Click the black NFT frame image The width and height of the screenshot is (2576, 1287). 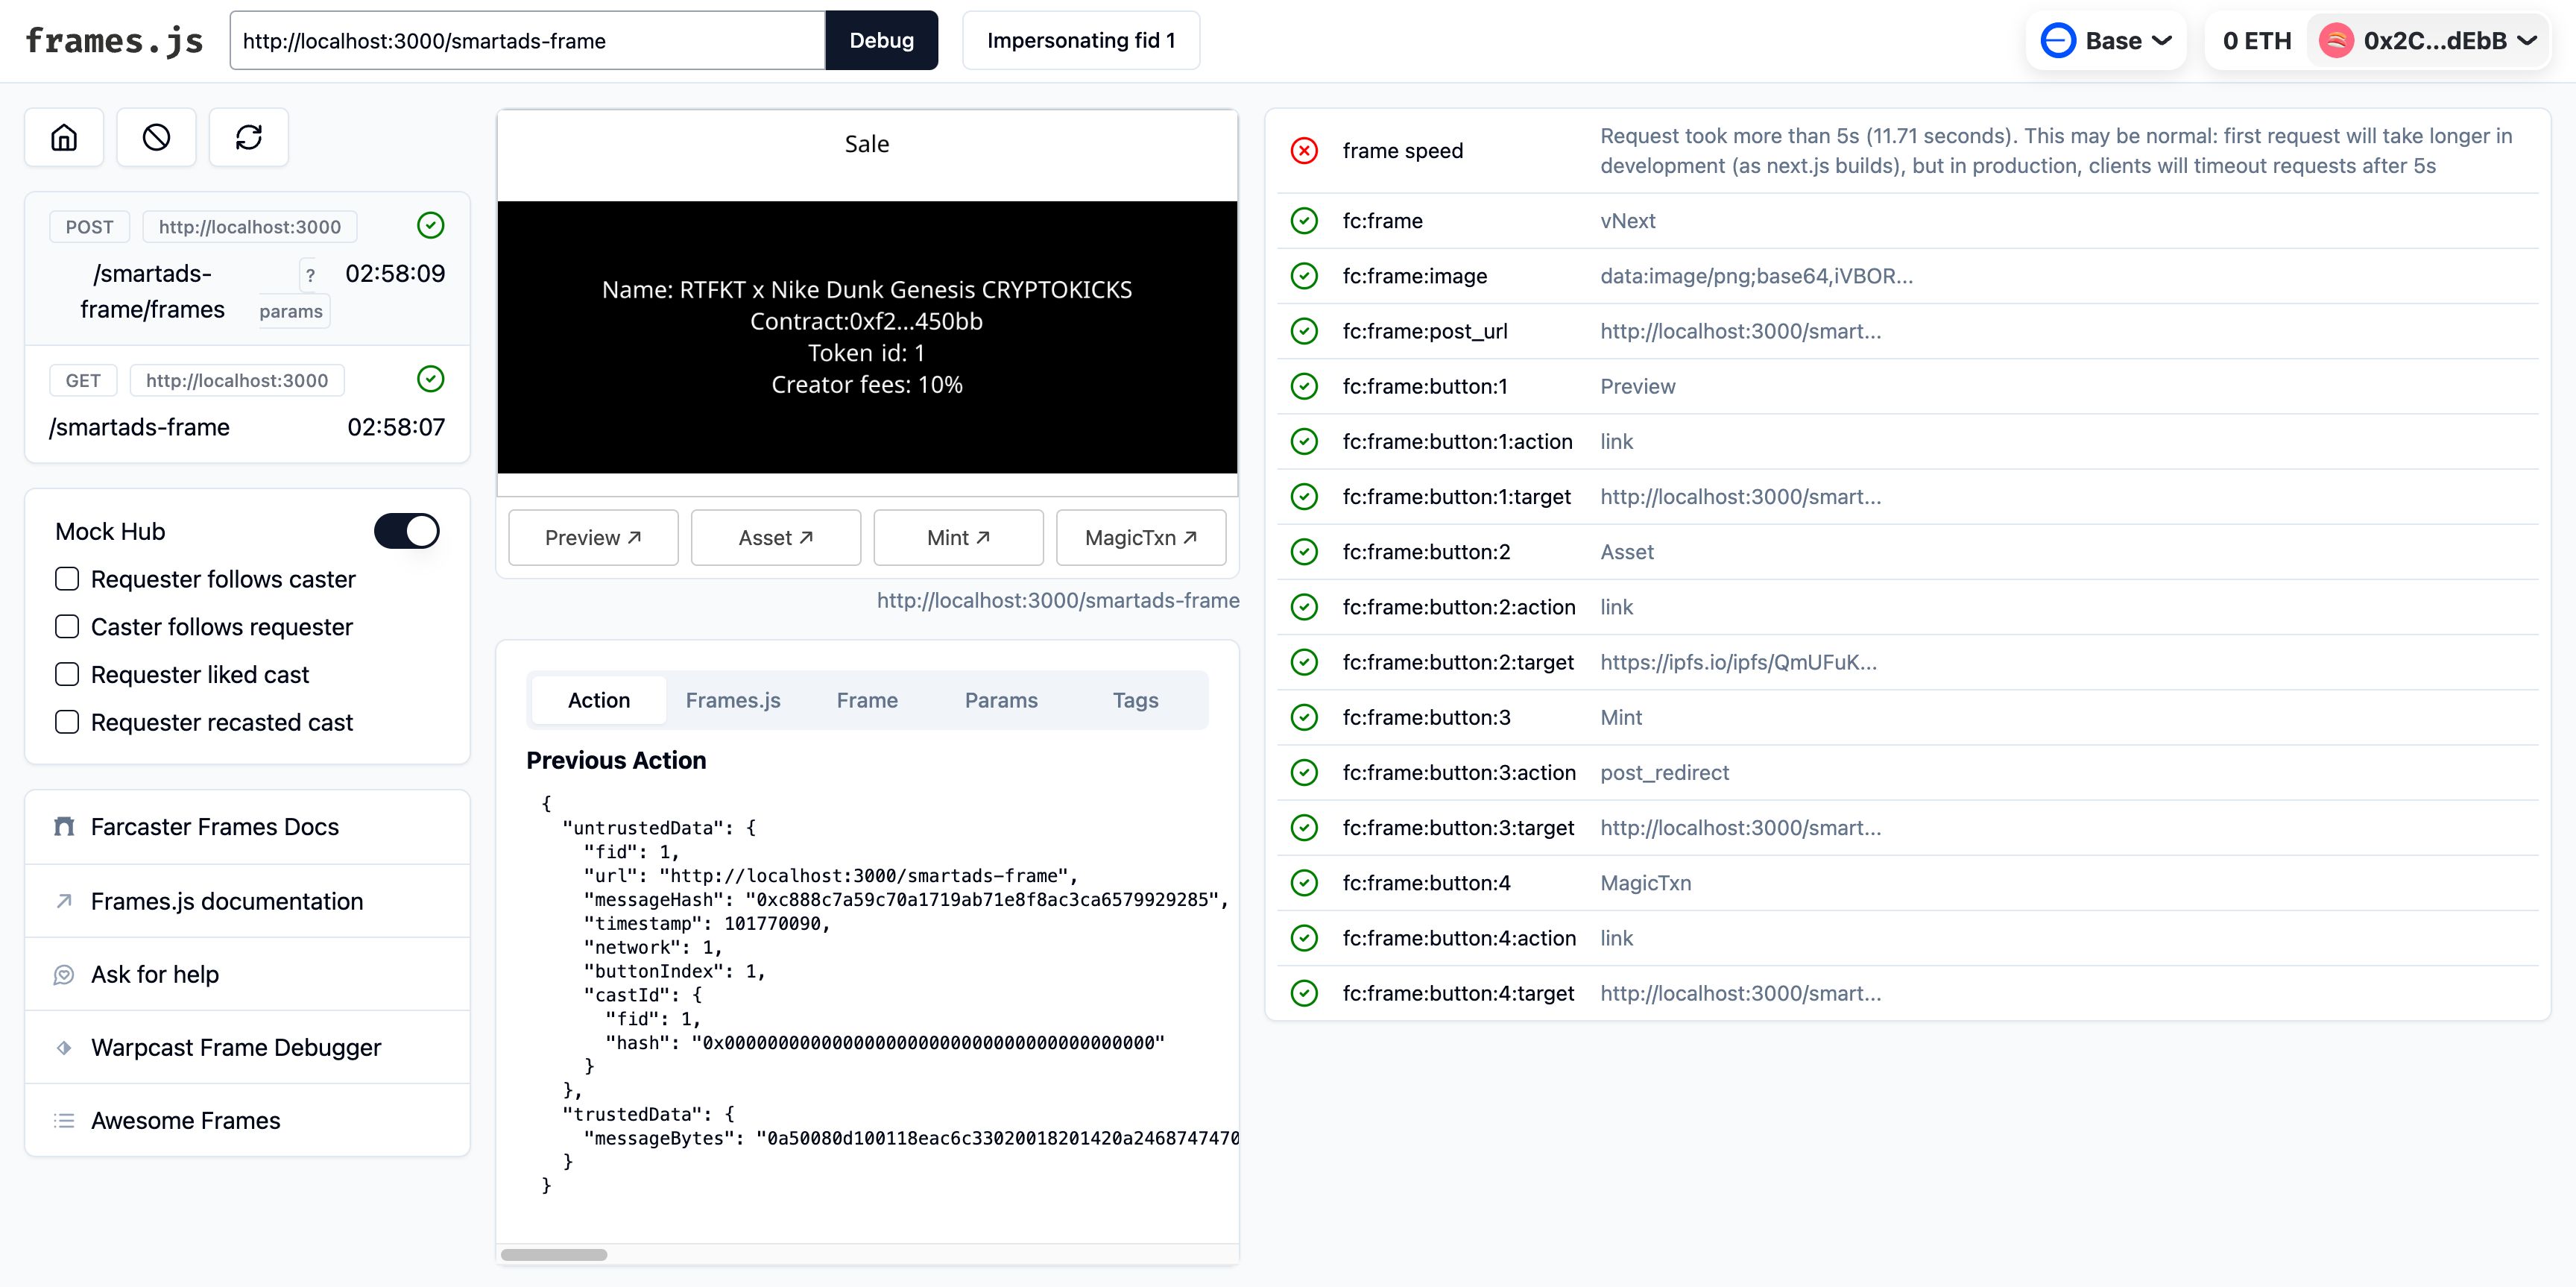coord(867,337)
